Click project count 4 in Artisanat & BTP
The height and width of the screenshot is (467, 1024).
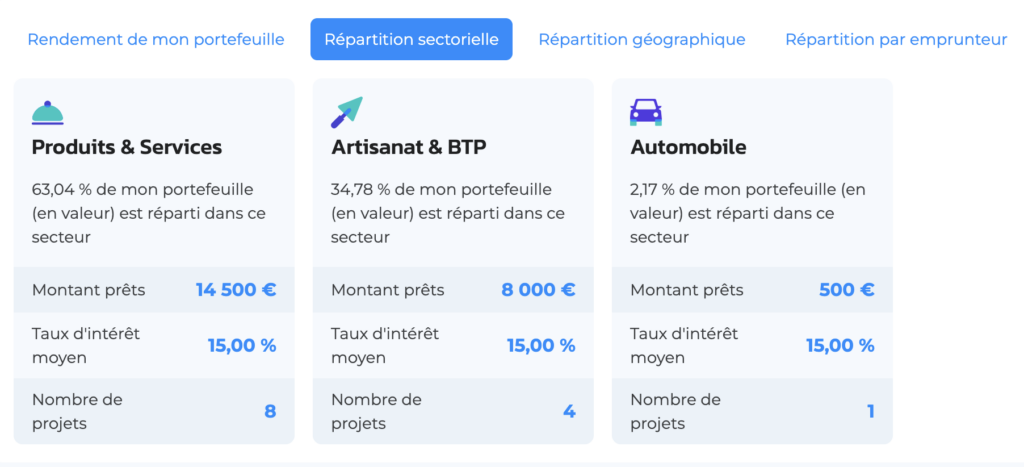[569, 411]
